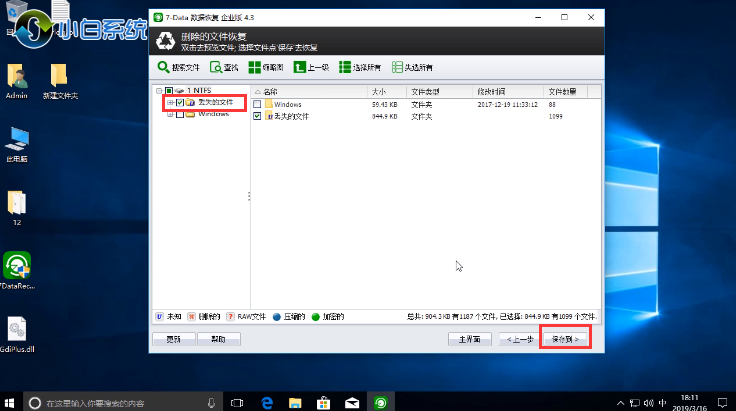Open the taskbar clock and date
The height and width of the screenshot is (411, 736).
[x=690, y=403]
